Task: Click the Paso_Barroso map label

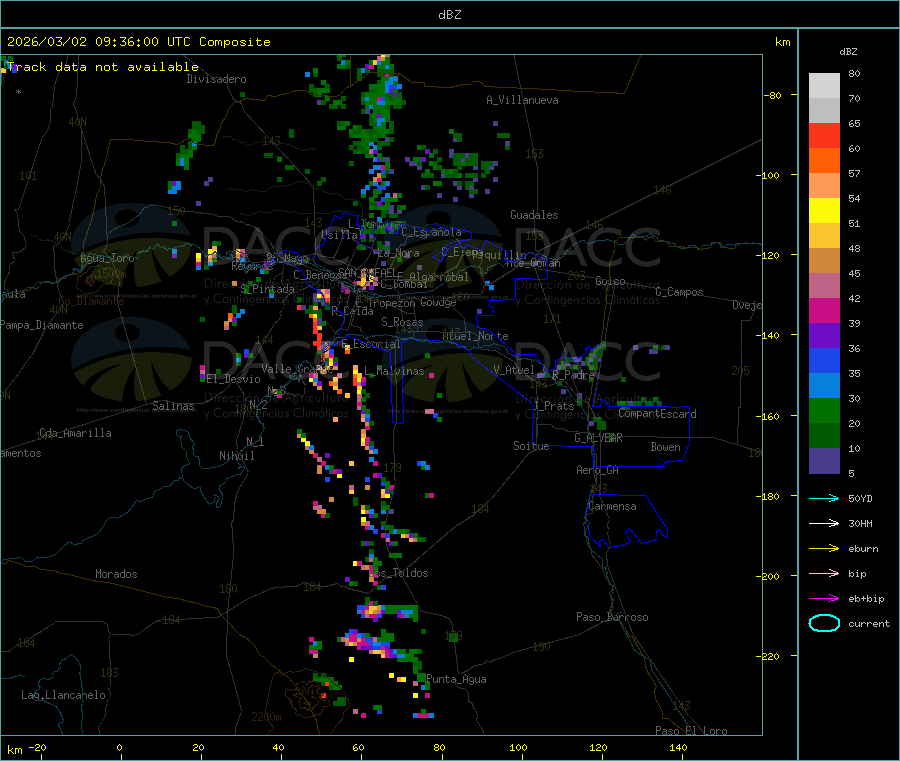Action: click(612, 617)
